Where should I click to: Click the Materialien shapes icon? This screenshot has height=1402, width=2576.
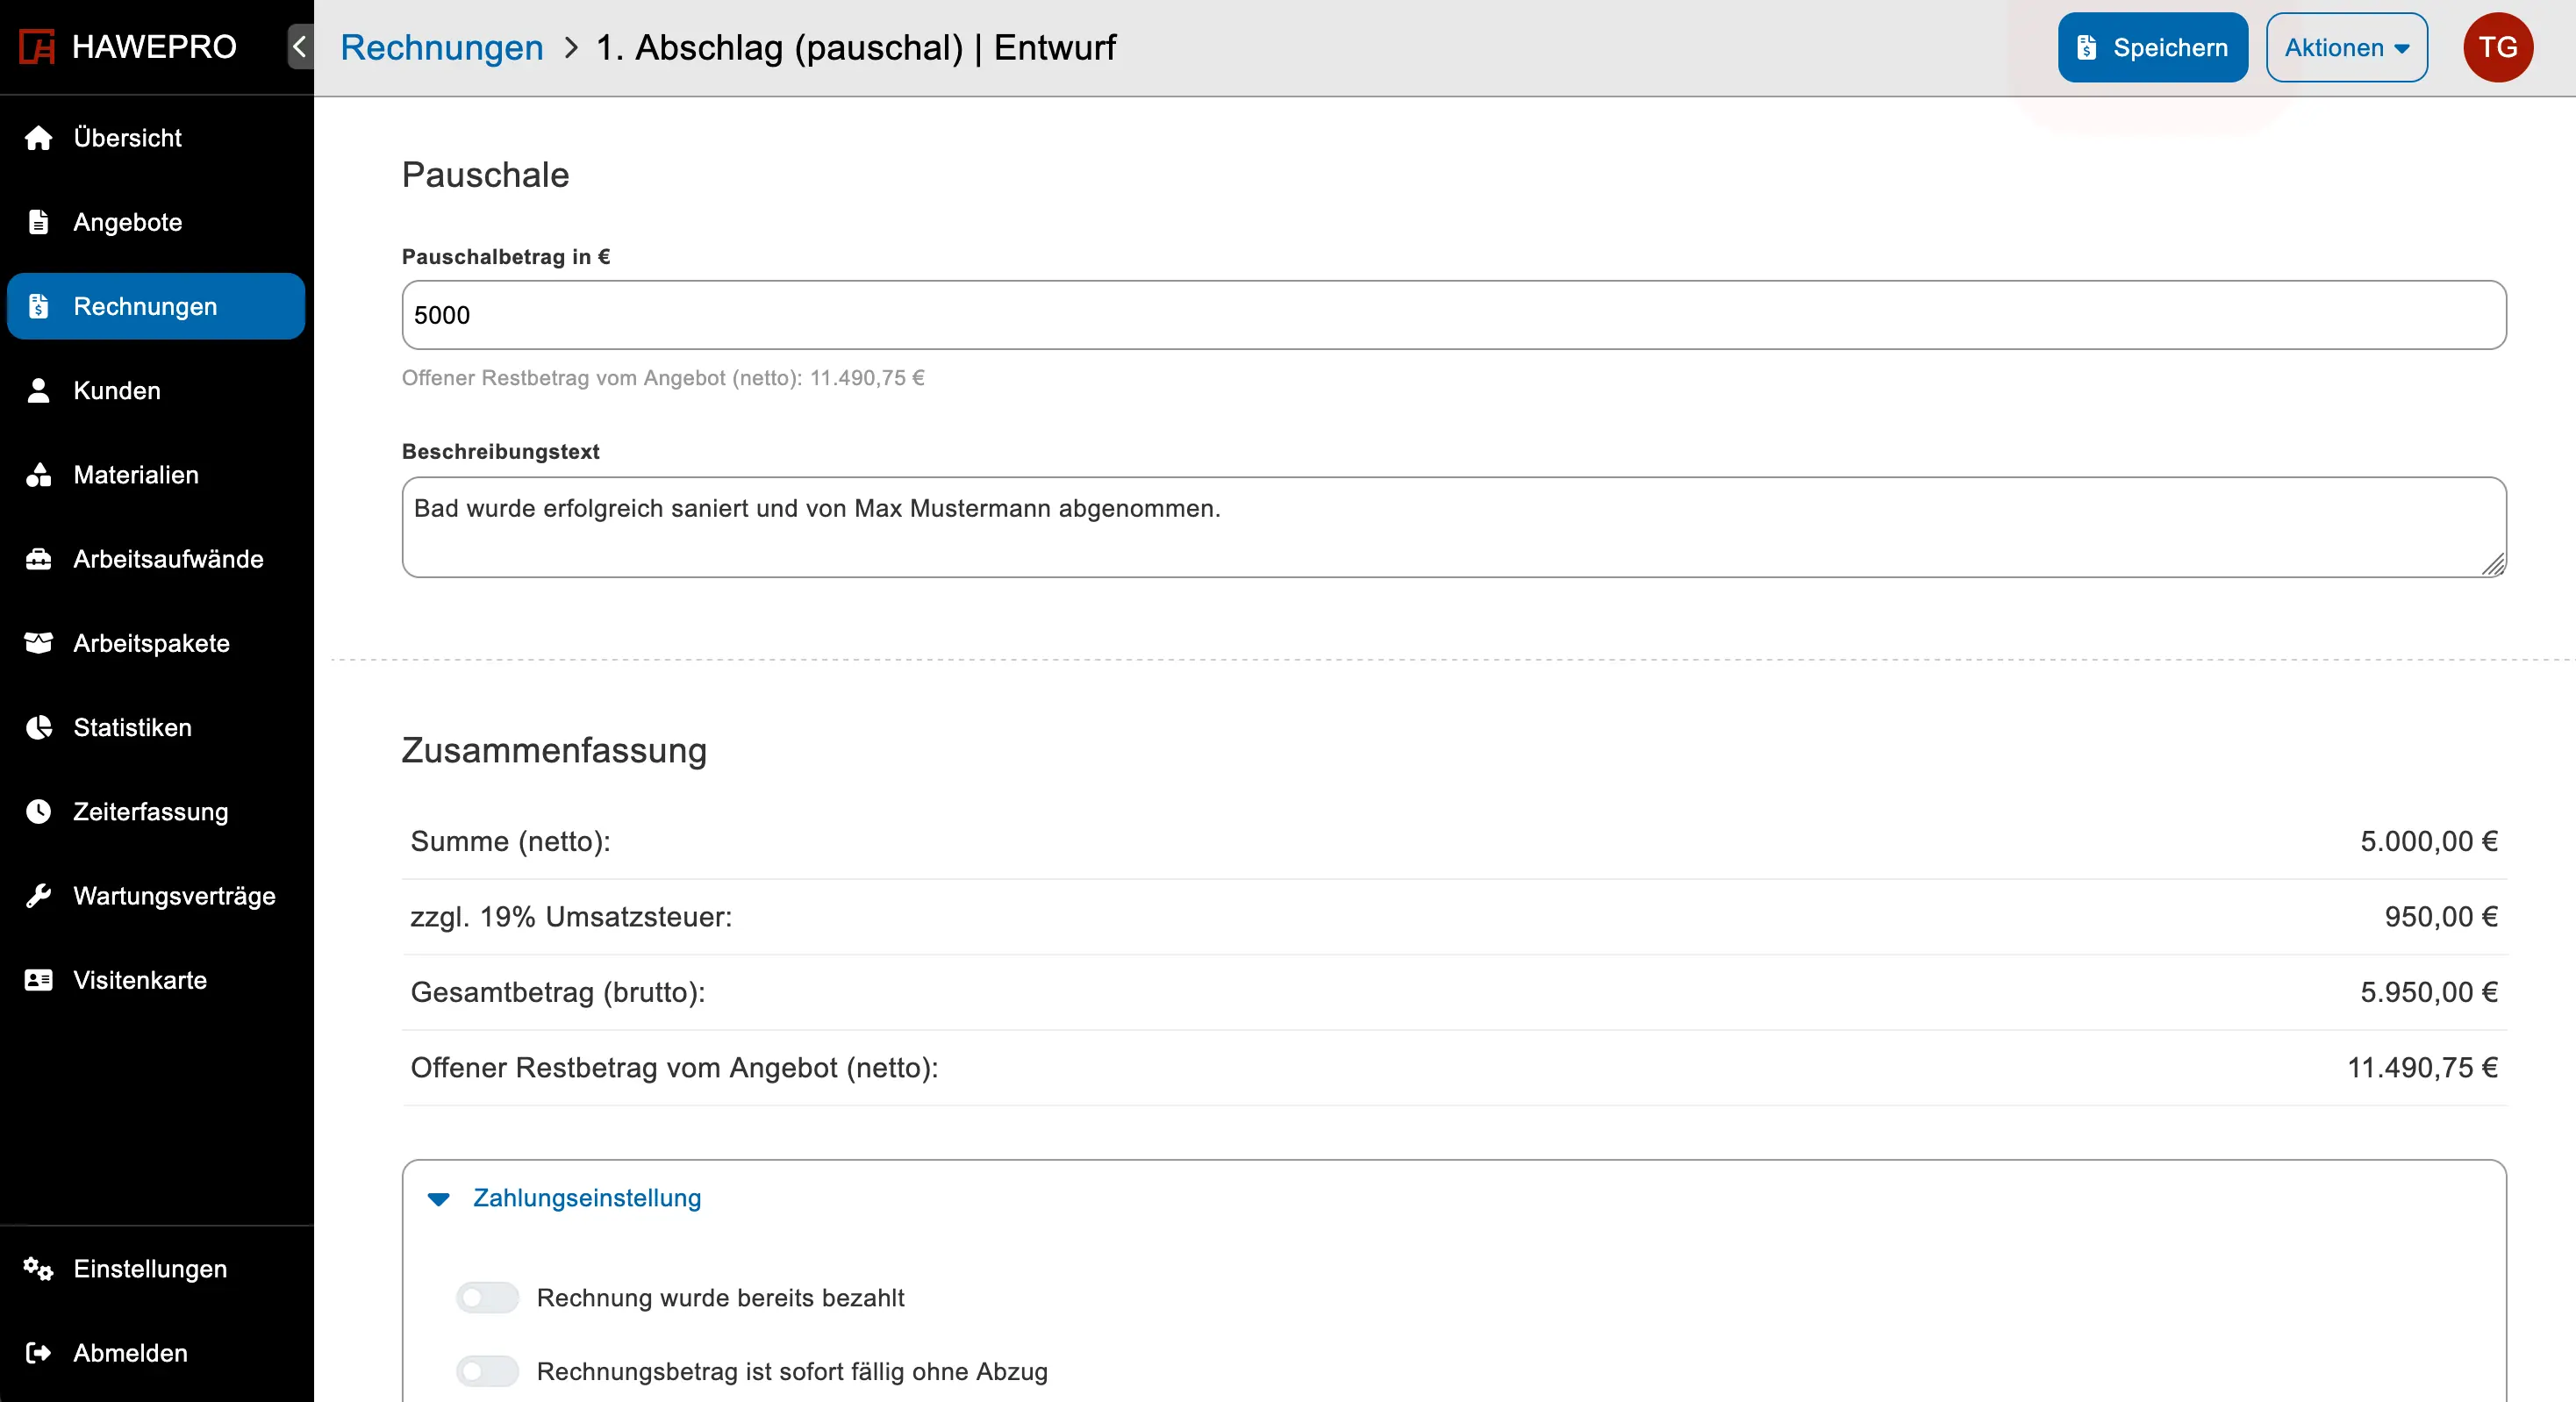coord(38,475)
